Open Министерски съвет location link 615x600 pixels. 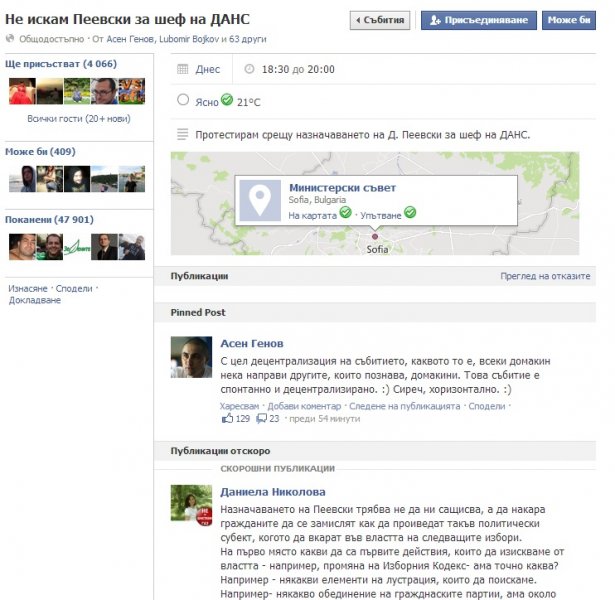[342, 188]
